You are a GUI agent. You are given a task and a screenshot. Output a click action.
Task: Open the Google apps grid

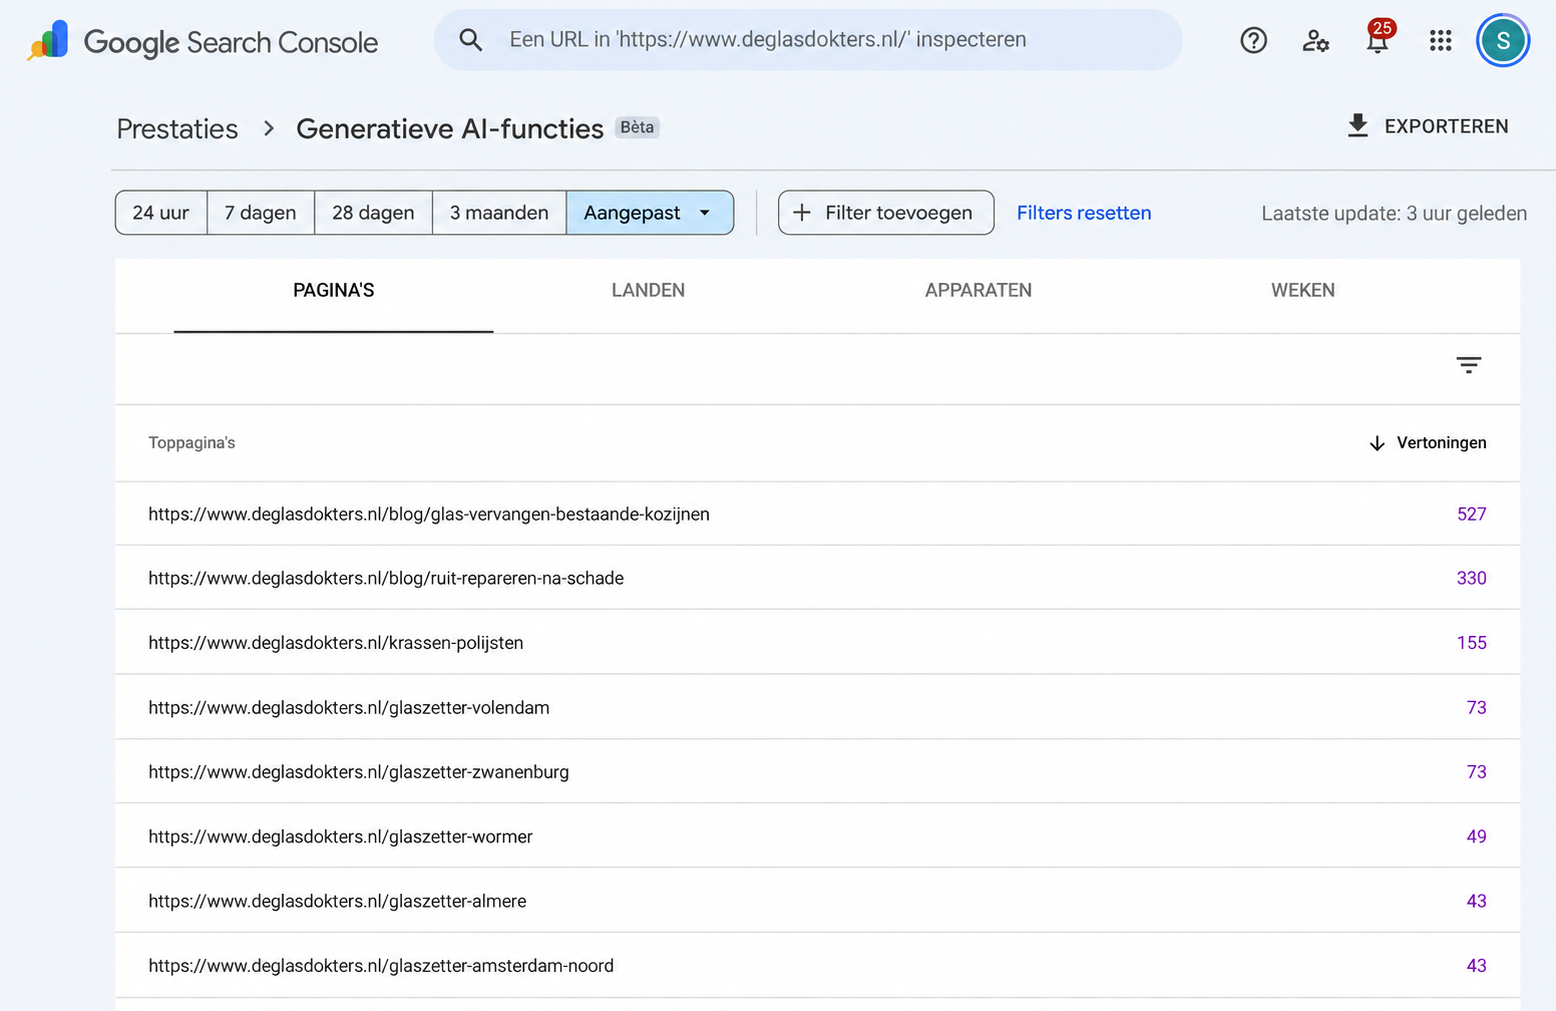pyautogui.click(x=1440, y=40)
